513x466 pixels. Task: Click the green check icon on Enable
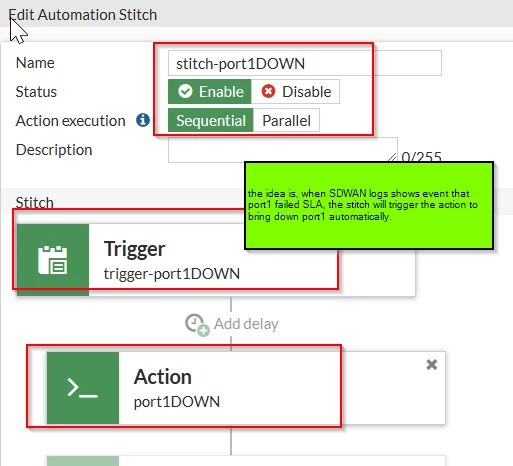point(185,91)
